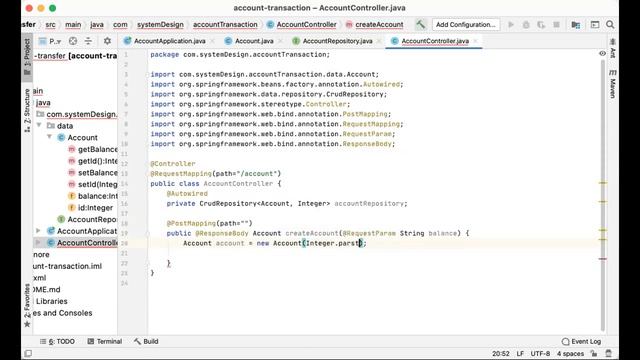Click the lock read-only icon in status bar
640x360 pixels.
tap(594, 353)
